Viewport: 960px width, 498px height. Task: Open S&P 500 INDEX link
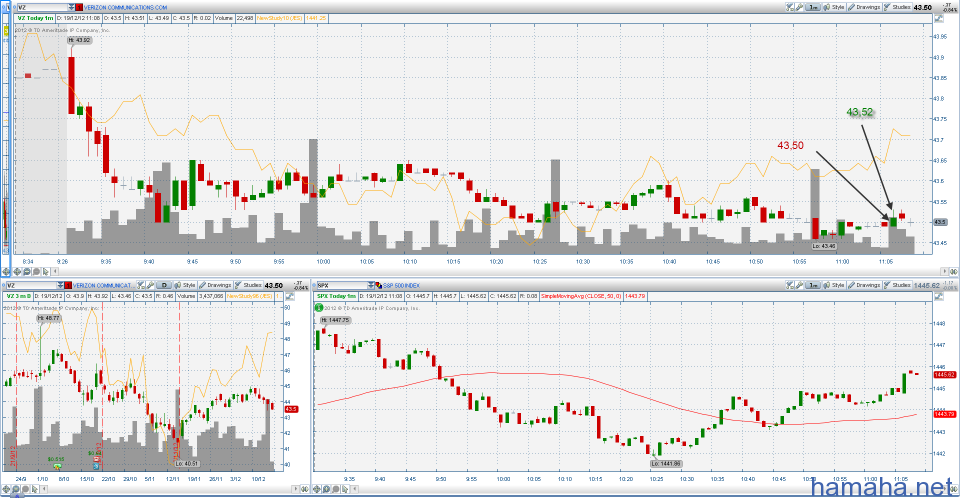pyautogui.click(x=402, y=285)
